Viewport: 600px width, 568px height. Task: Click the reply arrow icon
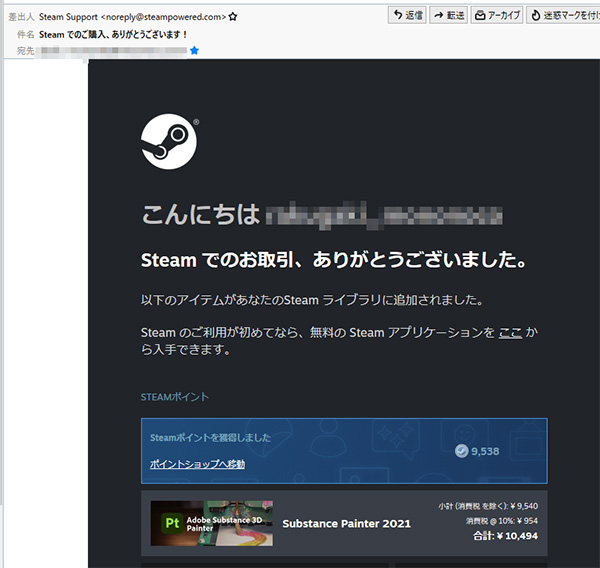[398, 15]
